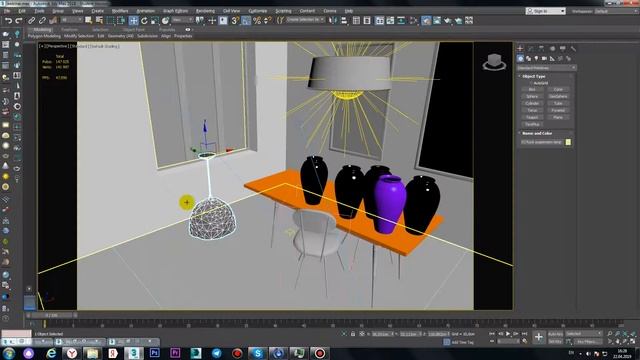Viewport: 640px width, 360px height.
Task: Open the File menu
Action: click(7, 11)
